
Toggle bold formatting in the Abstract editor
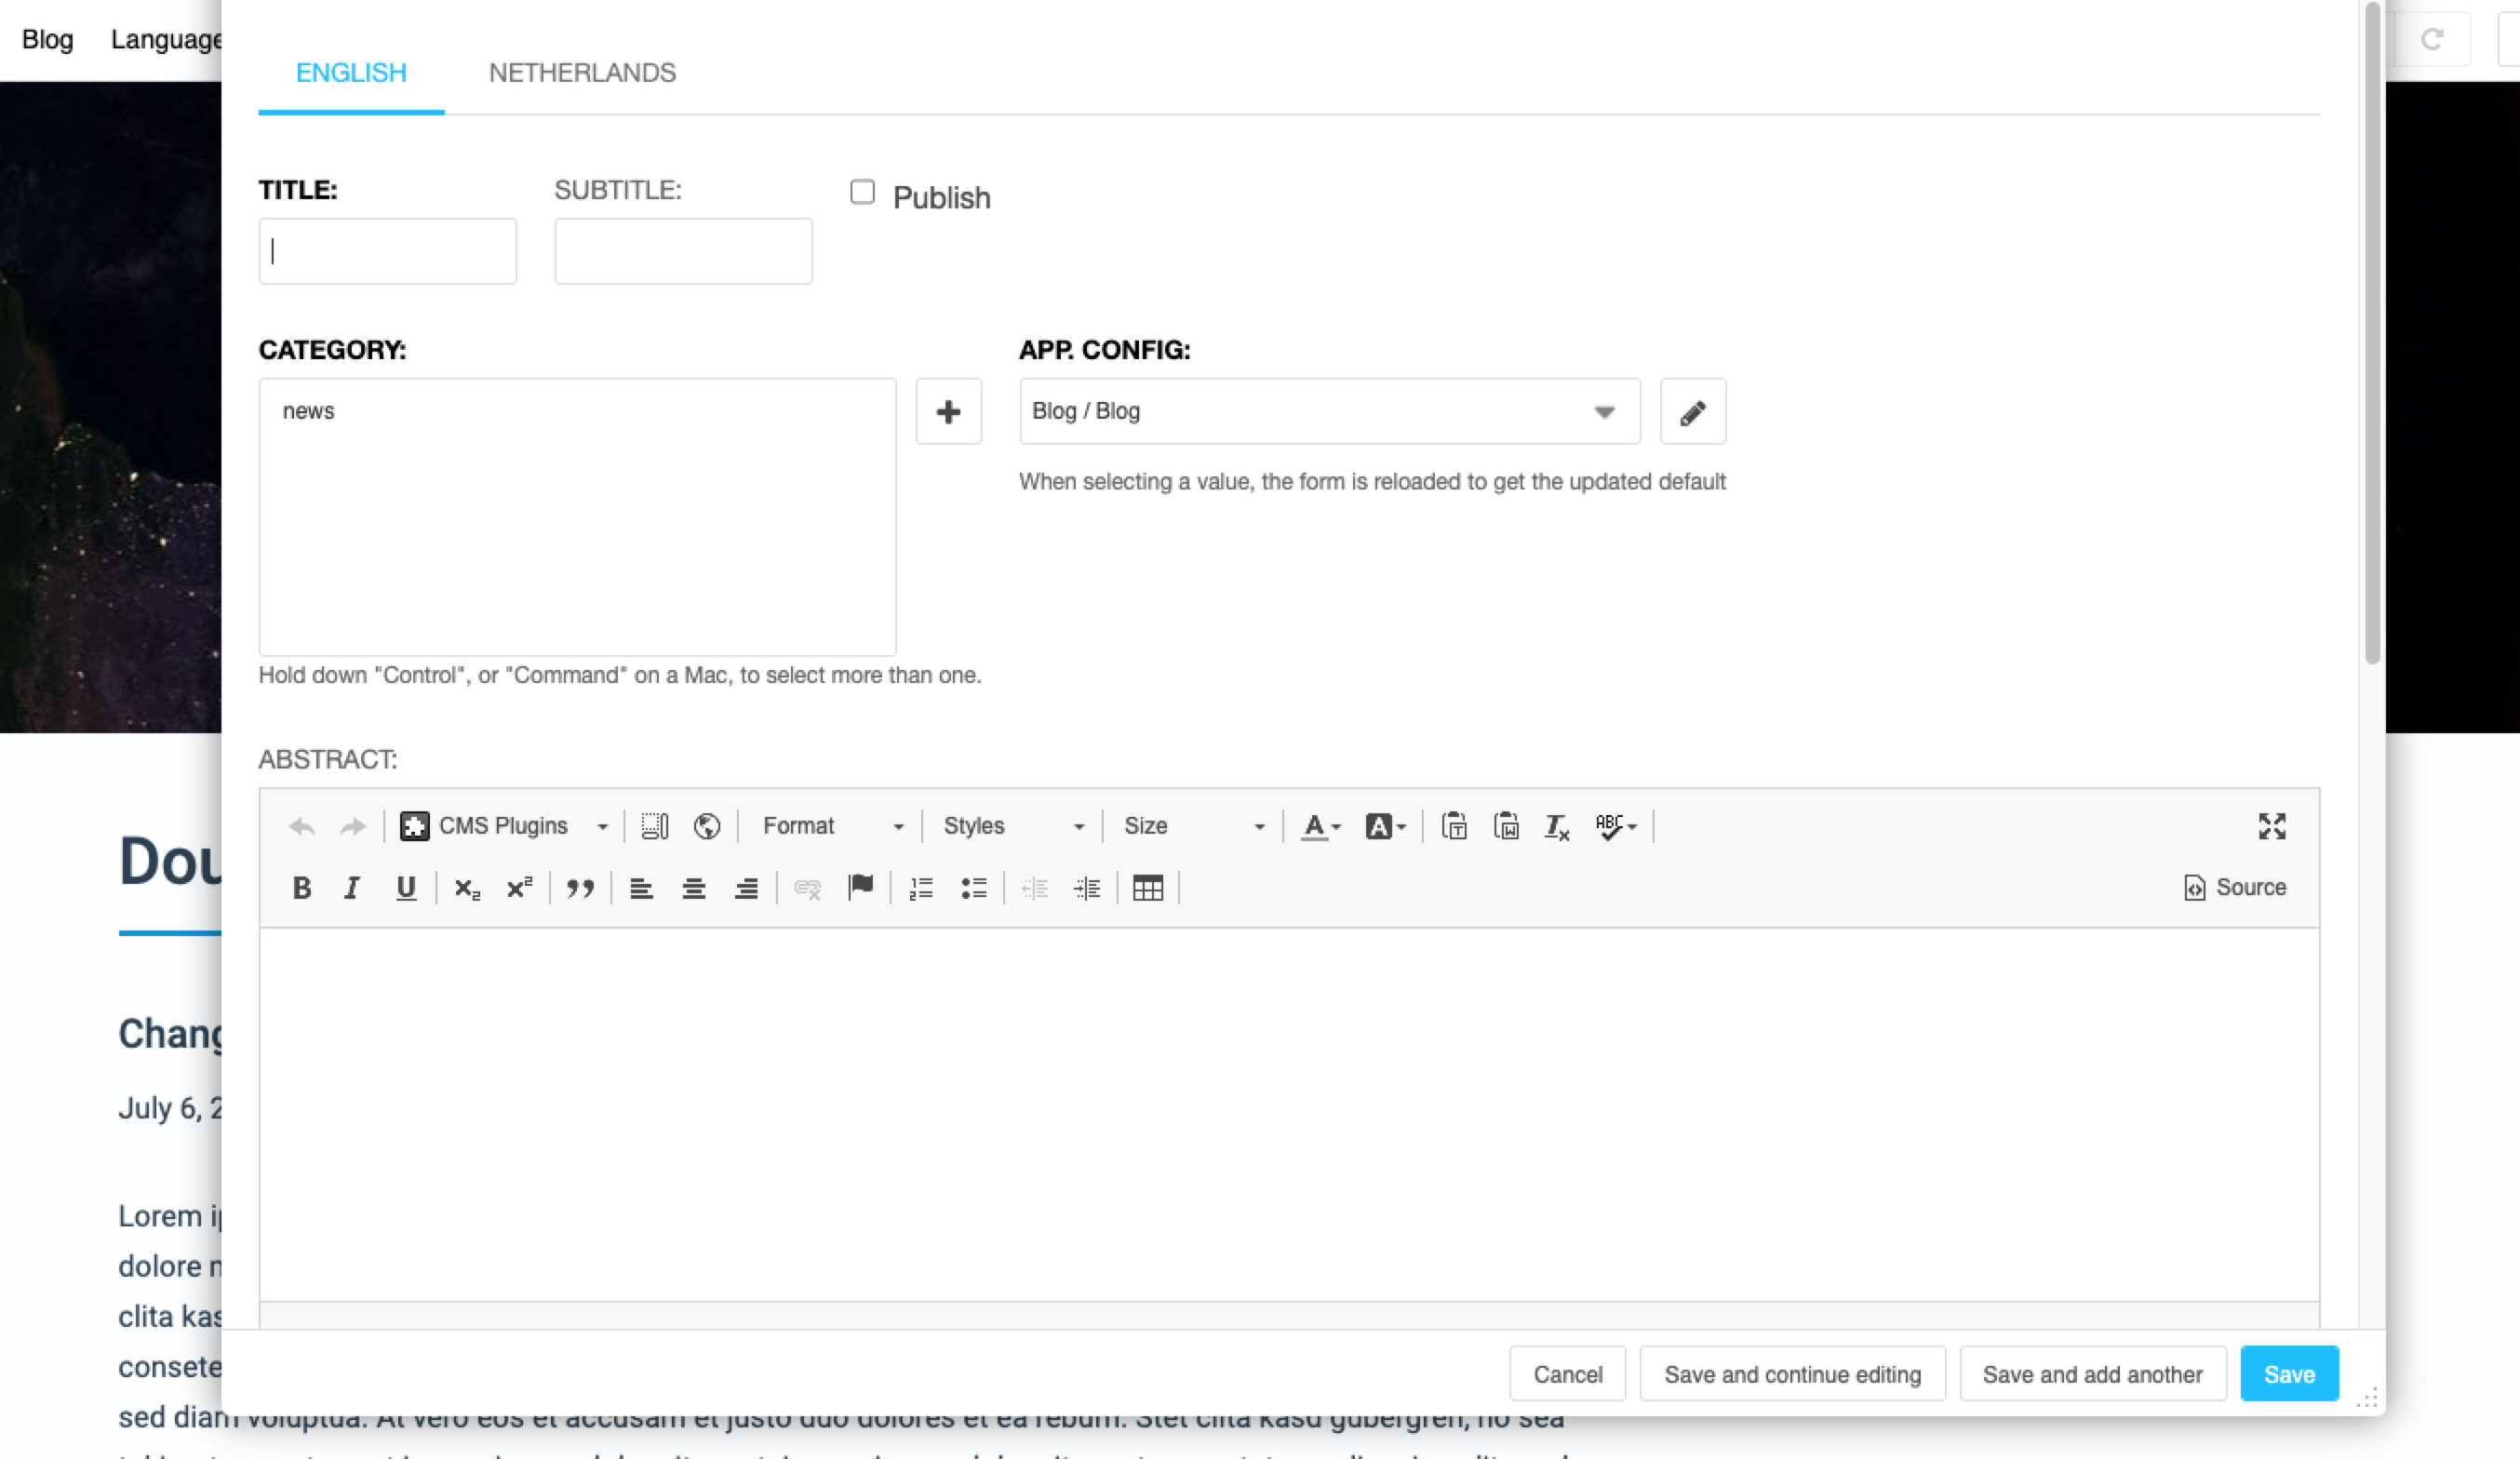tap(301, 888)
